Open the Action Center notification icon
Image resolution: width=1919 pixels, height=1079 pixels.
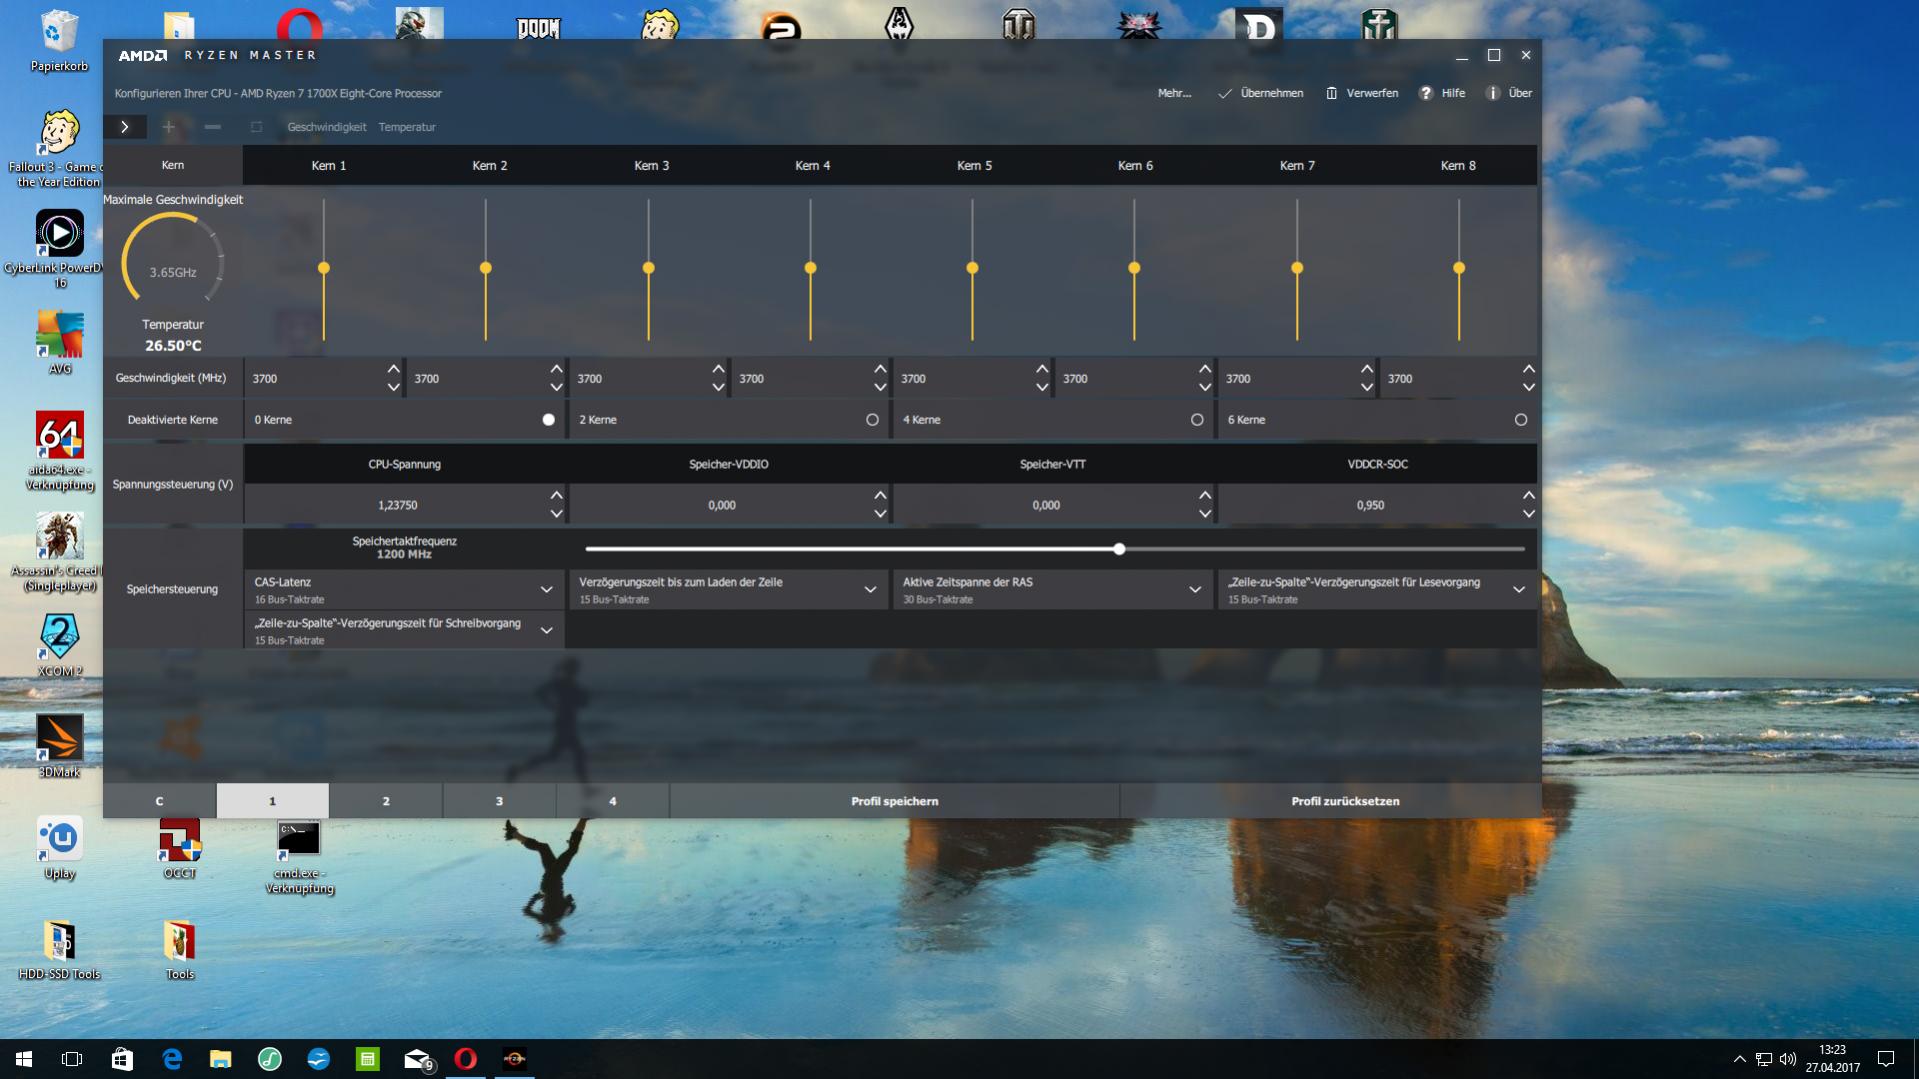point(1886,1059)
